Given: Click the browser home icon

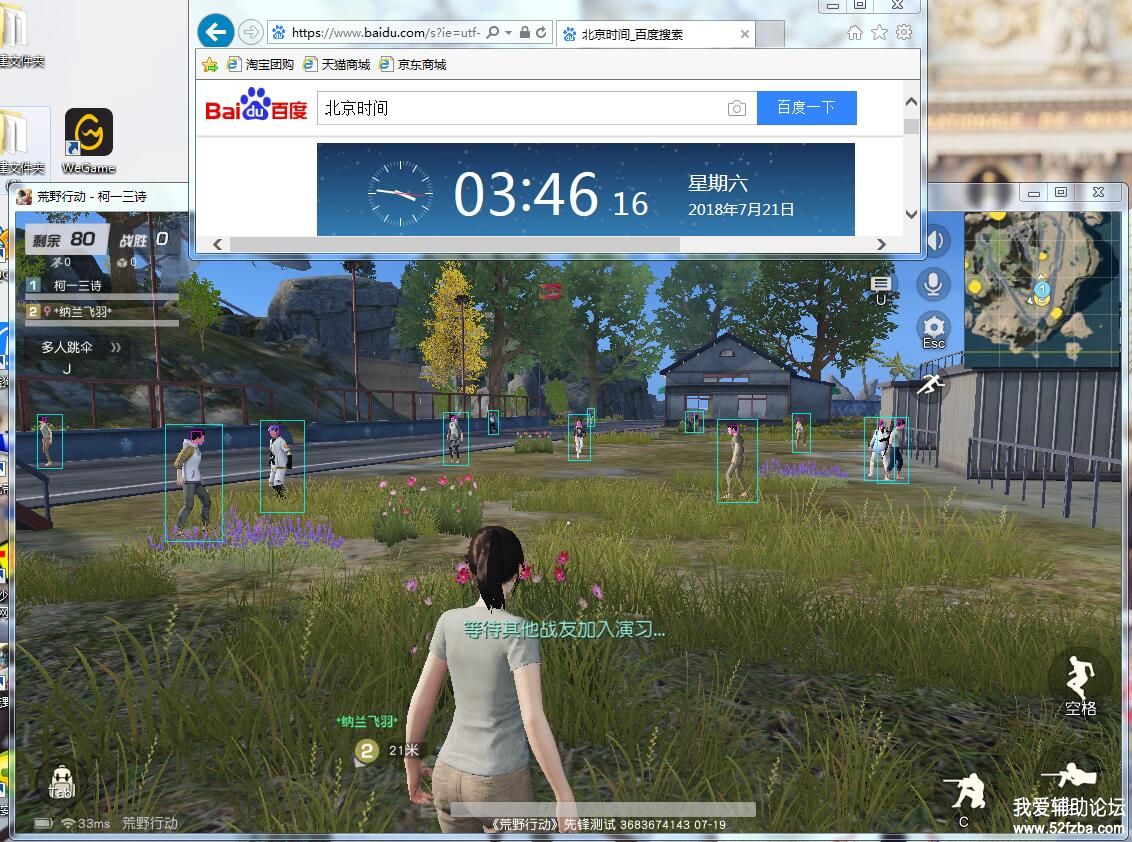Looking at the screenshot, I should tap(855, 32).
